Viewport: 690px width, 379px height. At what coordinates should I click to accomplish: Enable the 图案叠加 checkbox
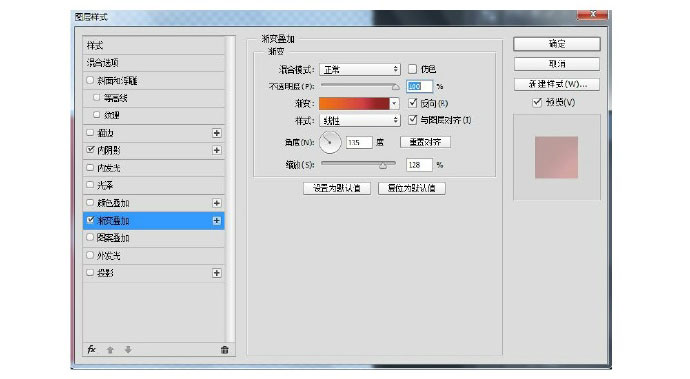click(x=90, y=237)
